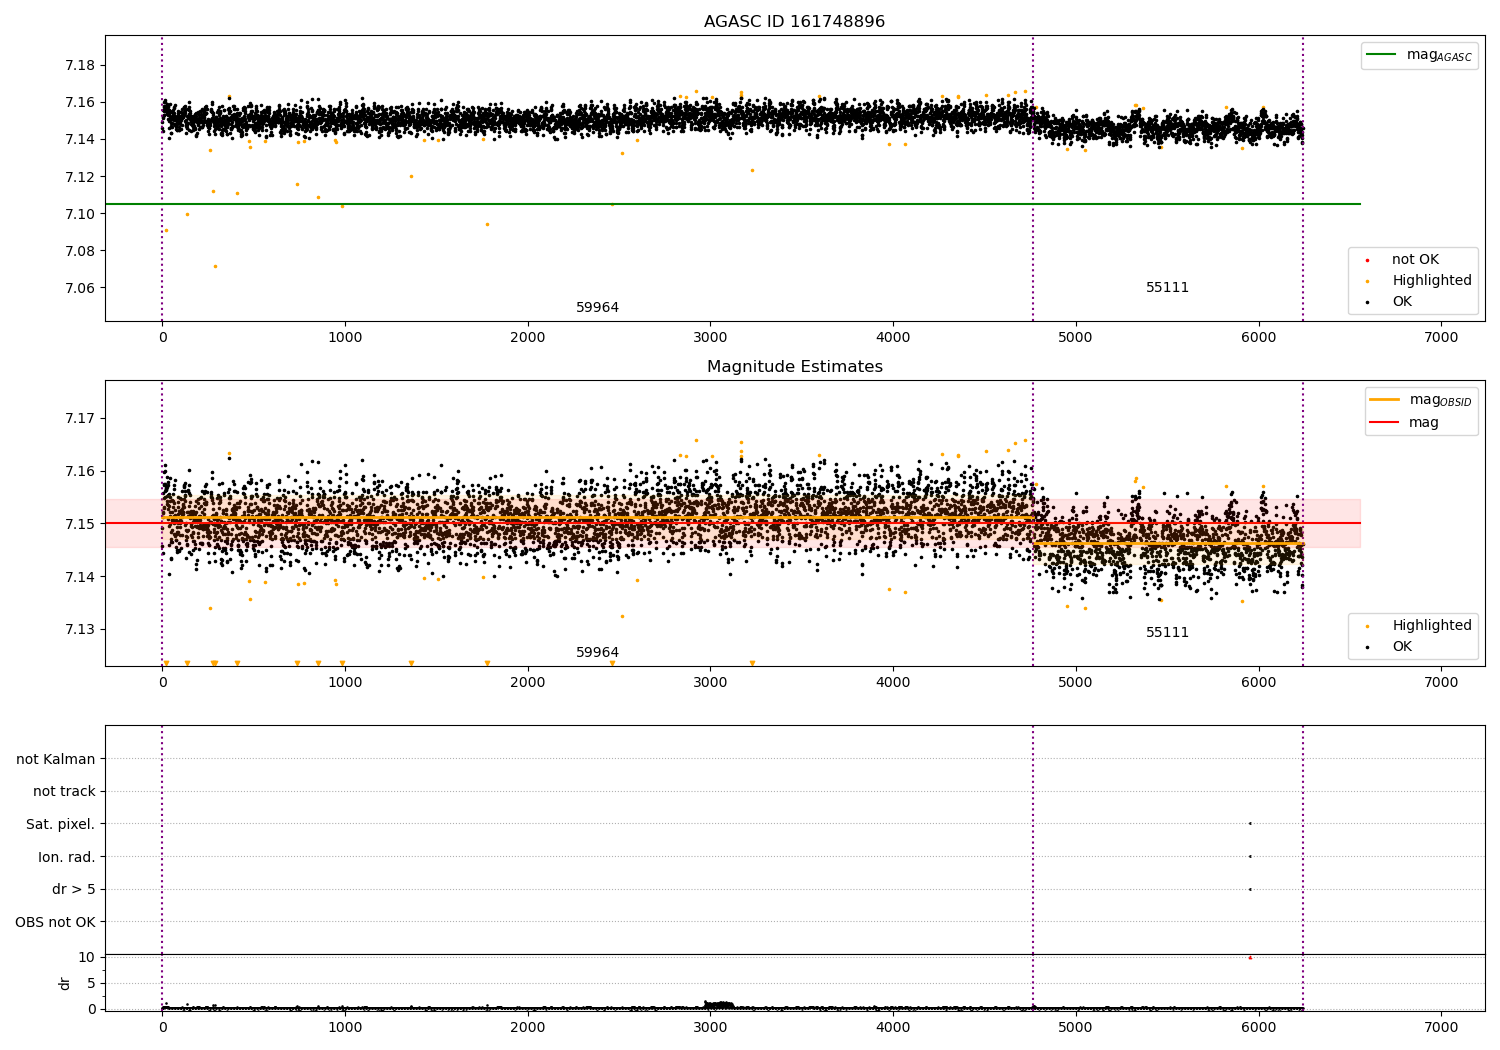Click 'Highlighted' legend entry in middle plot
This screenshot has width=1500, height=1050.
pos(1431,626)
